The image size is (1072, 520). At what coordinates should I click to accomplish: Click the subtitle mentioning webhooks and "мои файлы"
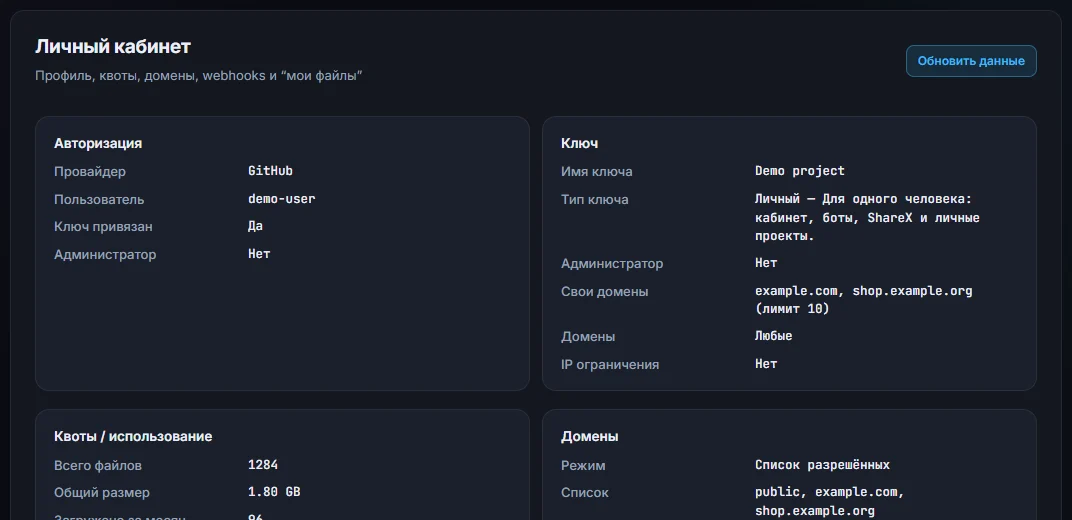[x=198, y=75]
